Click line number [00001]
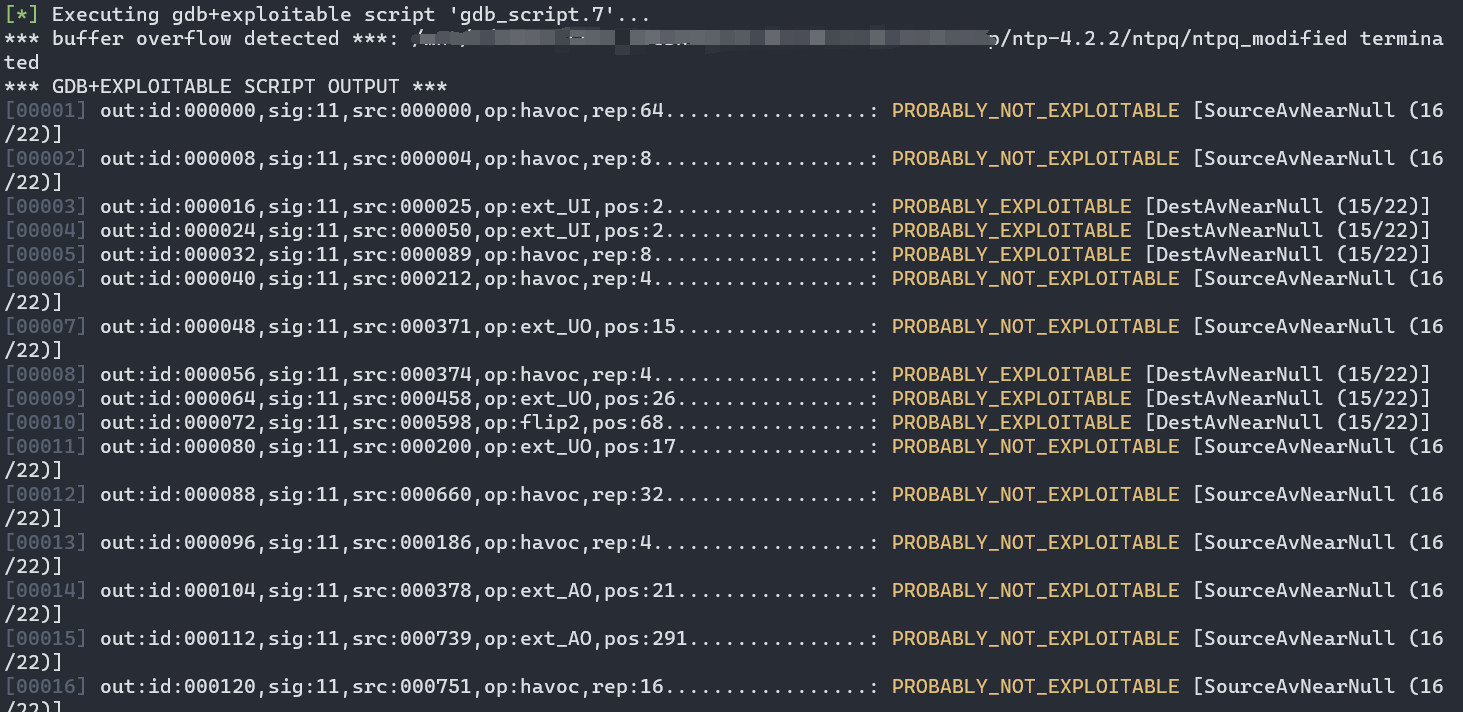Screen dimensions: 1463x712 click(46, 111)
